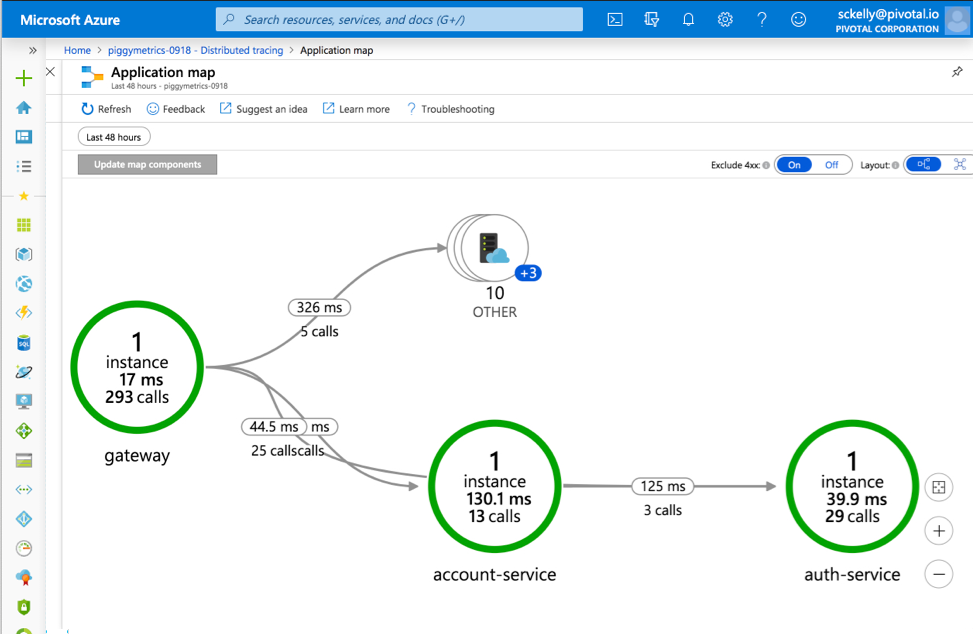The width and height of the screenshot is (973, 634).
Task: Open the Favorites star in the sidebar
Action: click(x=22, y=196)
